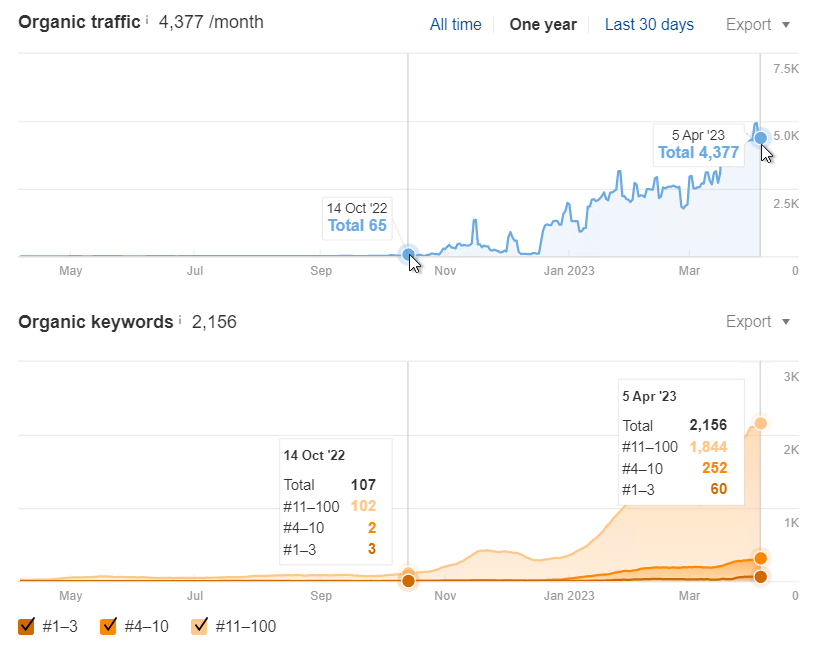The height and width of the screenshot is (645, 813).
Task: Click the 5 Apr '23 #11–100 keywords marker
Action: 761,424
